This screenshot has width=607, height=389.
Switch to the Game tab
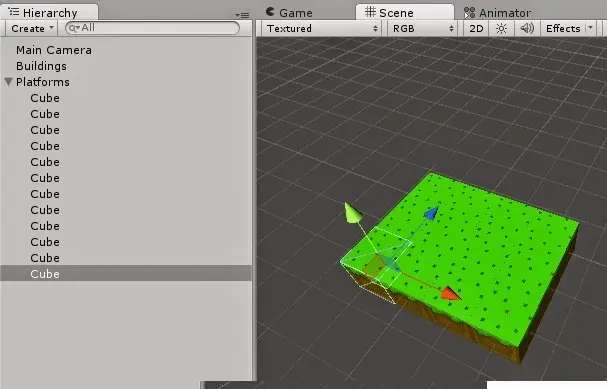[289, 13]
